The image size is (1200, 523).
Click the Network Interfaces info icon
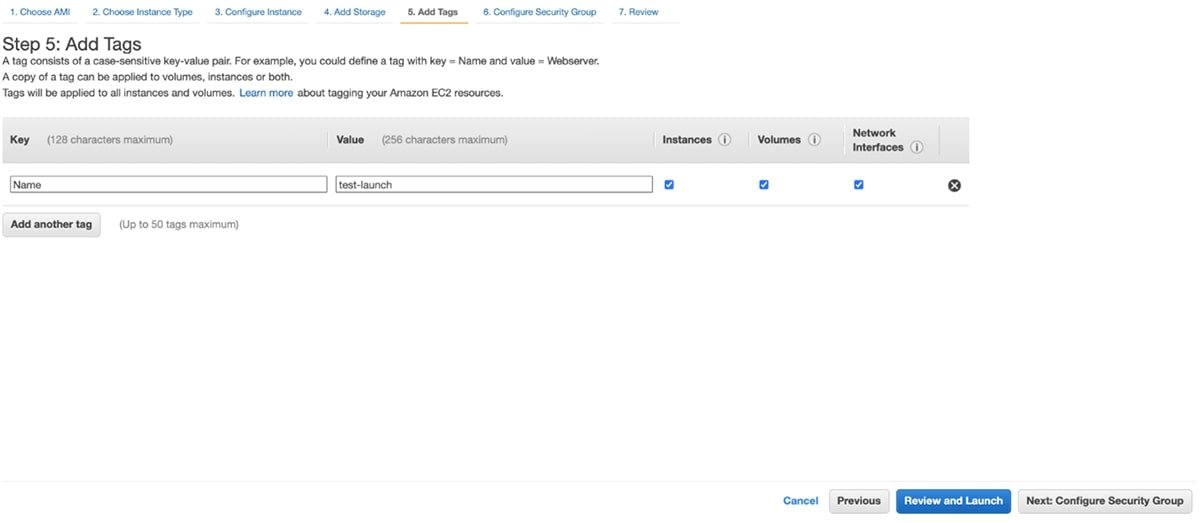[x=916, y=147]
